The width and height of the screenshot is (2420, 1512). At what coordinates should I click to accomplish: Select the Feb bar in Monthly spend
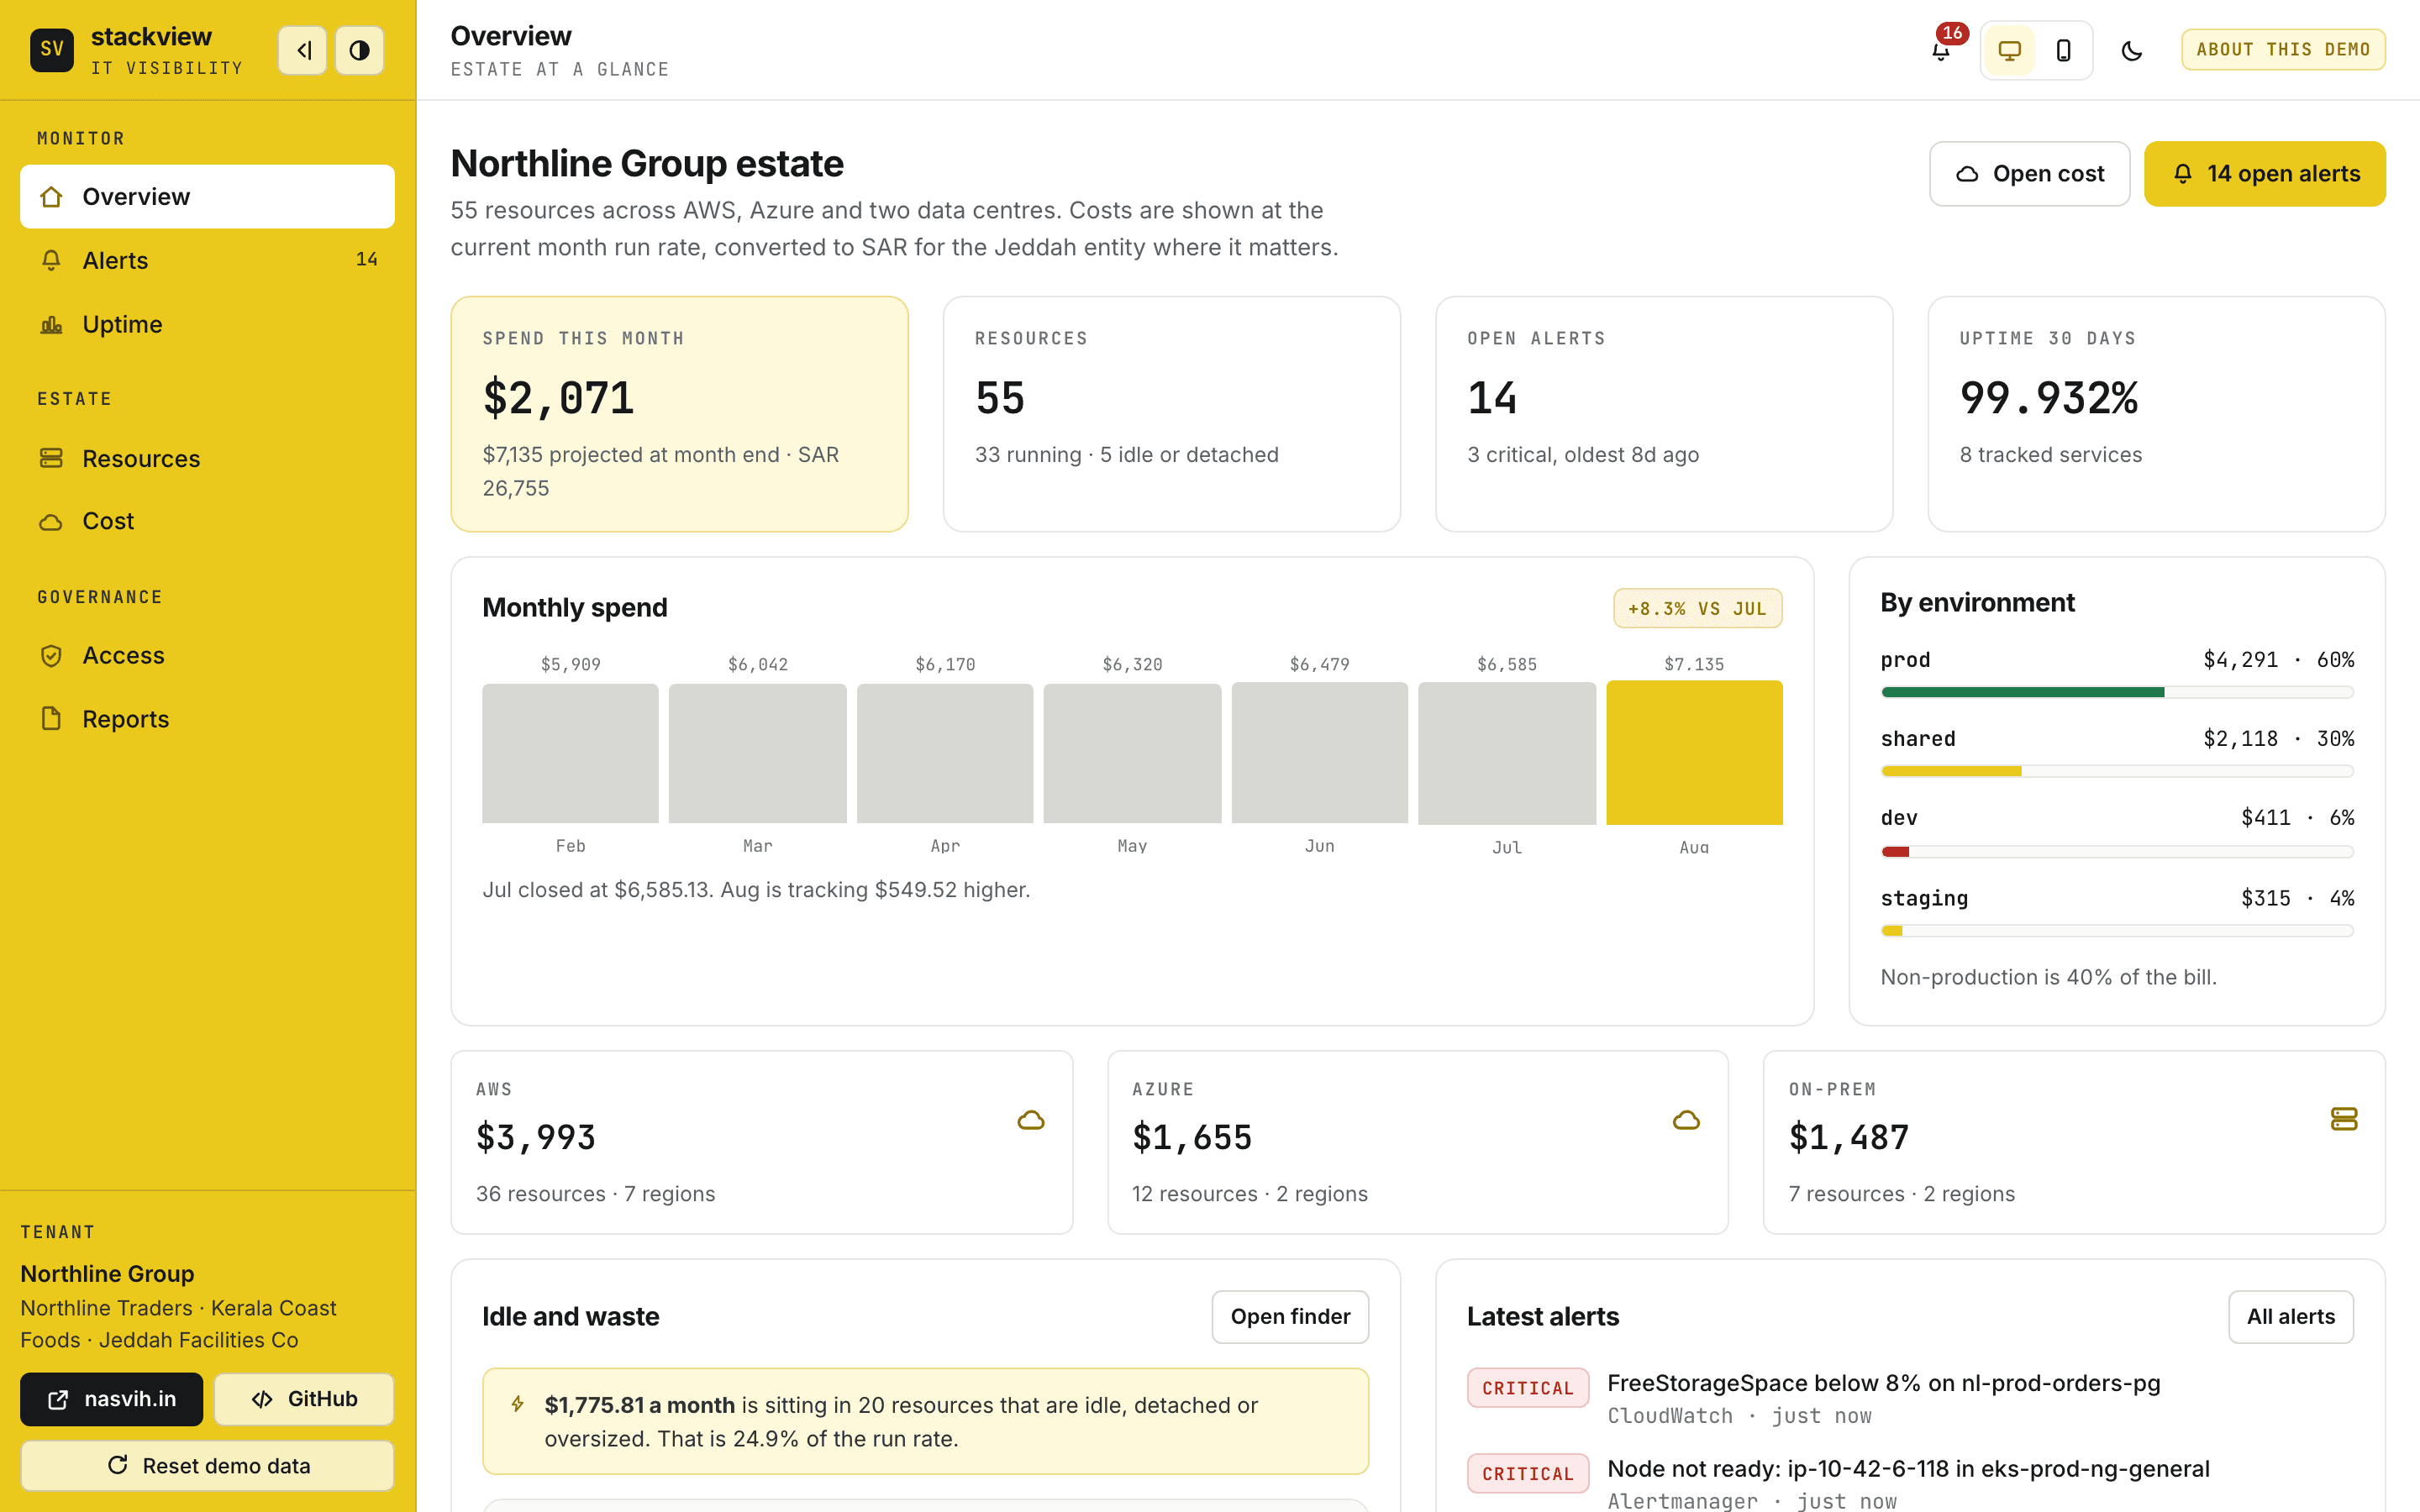point(570,753)
